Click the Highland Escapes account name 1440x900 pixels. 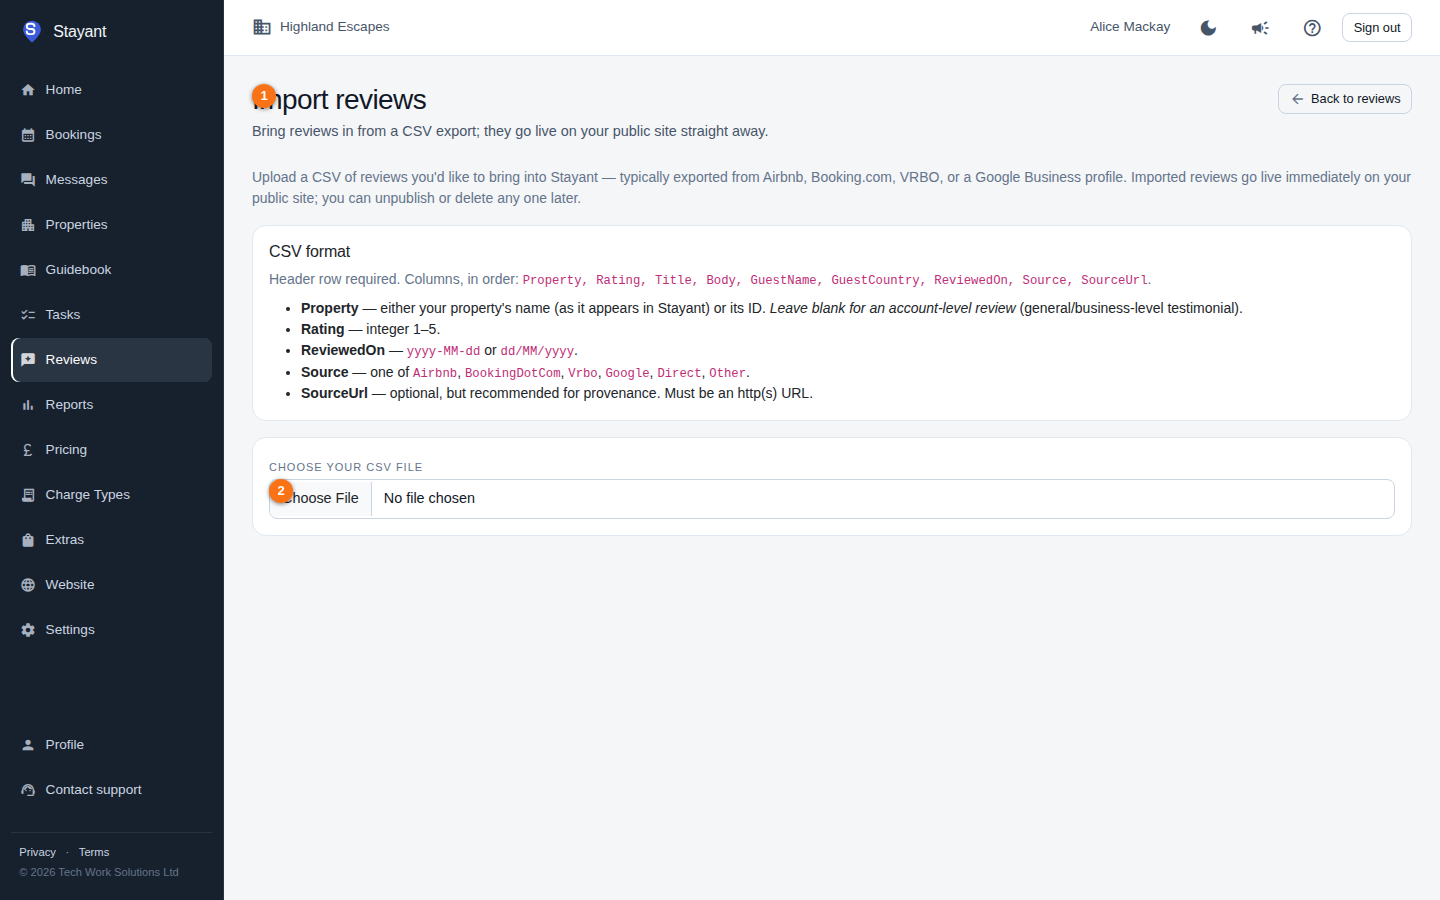334,27
